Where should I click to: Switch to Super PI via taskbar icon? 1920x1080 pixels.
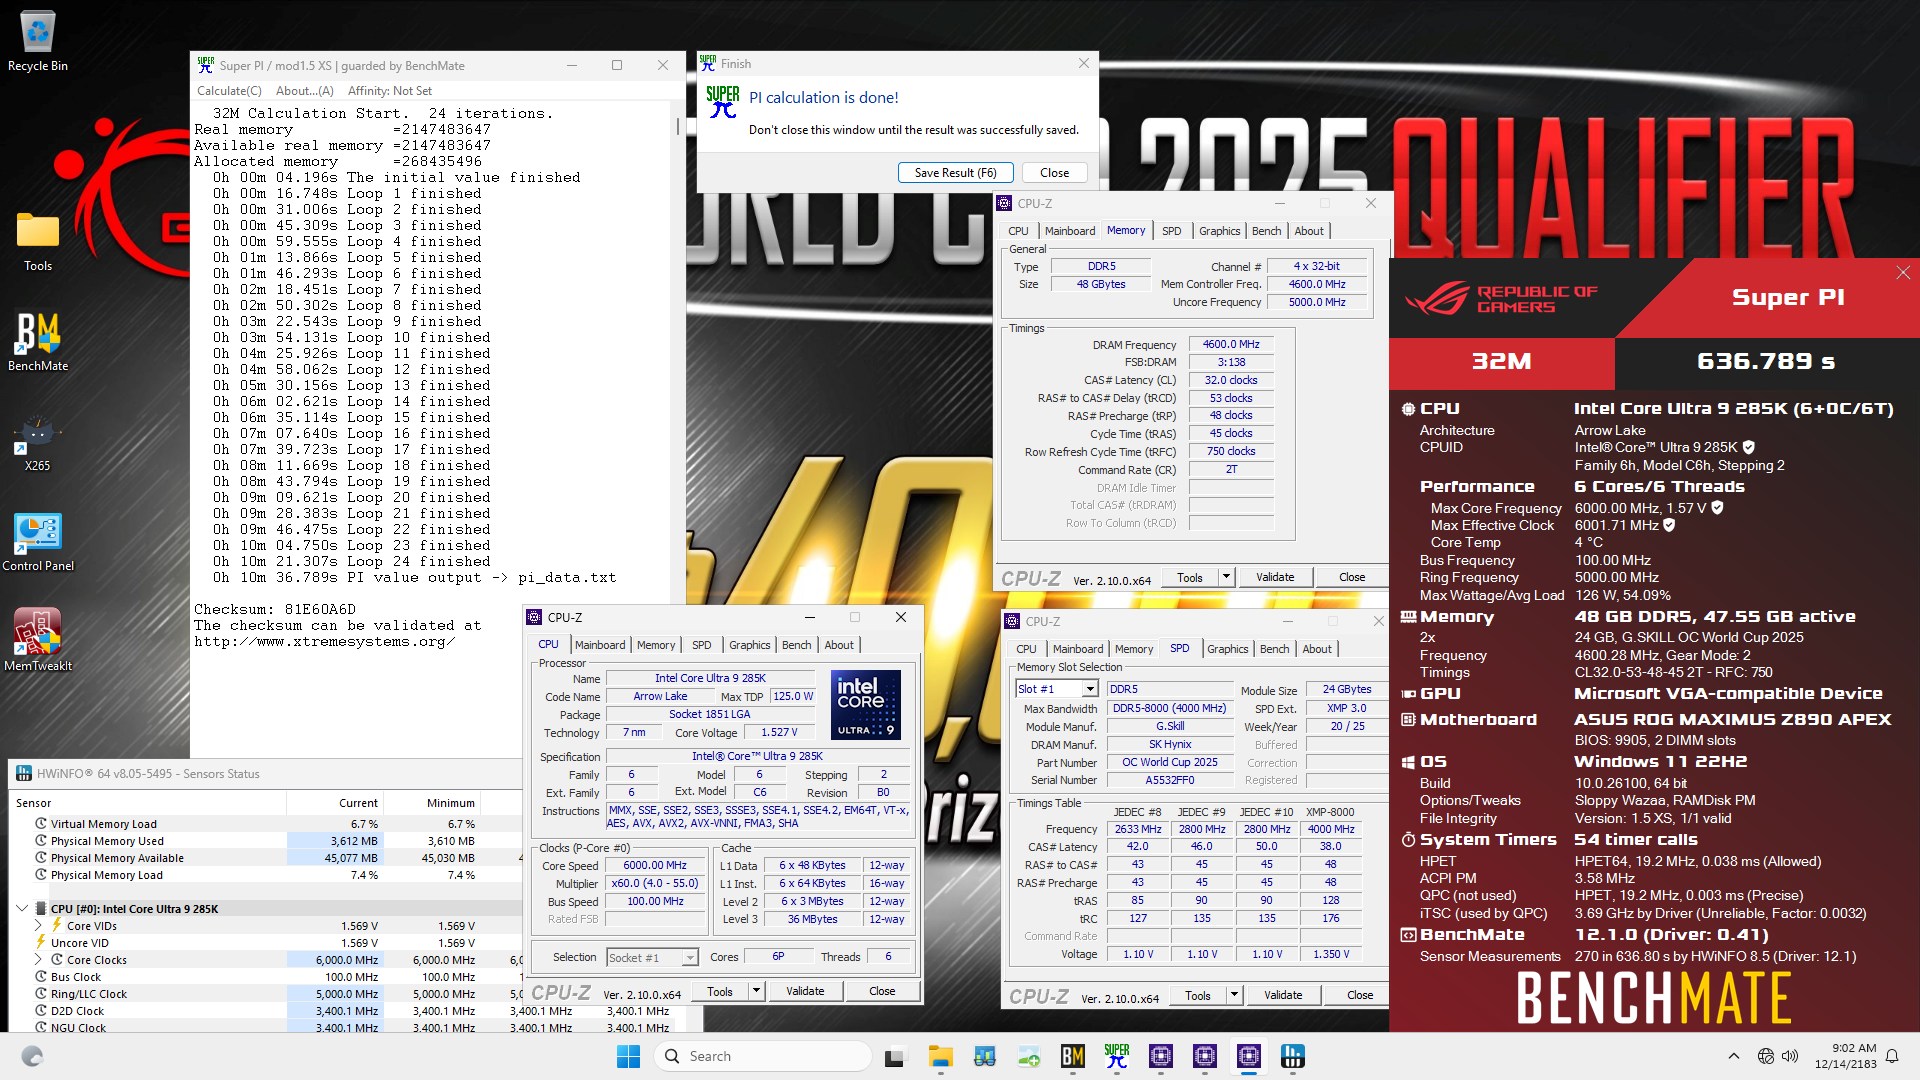pyautogui.click(x=1117, y=1056)
